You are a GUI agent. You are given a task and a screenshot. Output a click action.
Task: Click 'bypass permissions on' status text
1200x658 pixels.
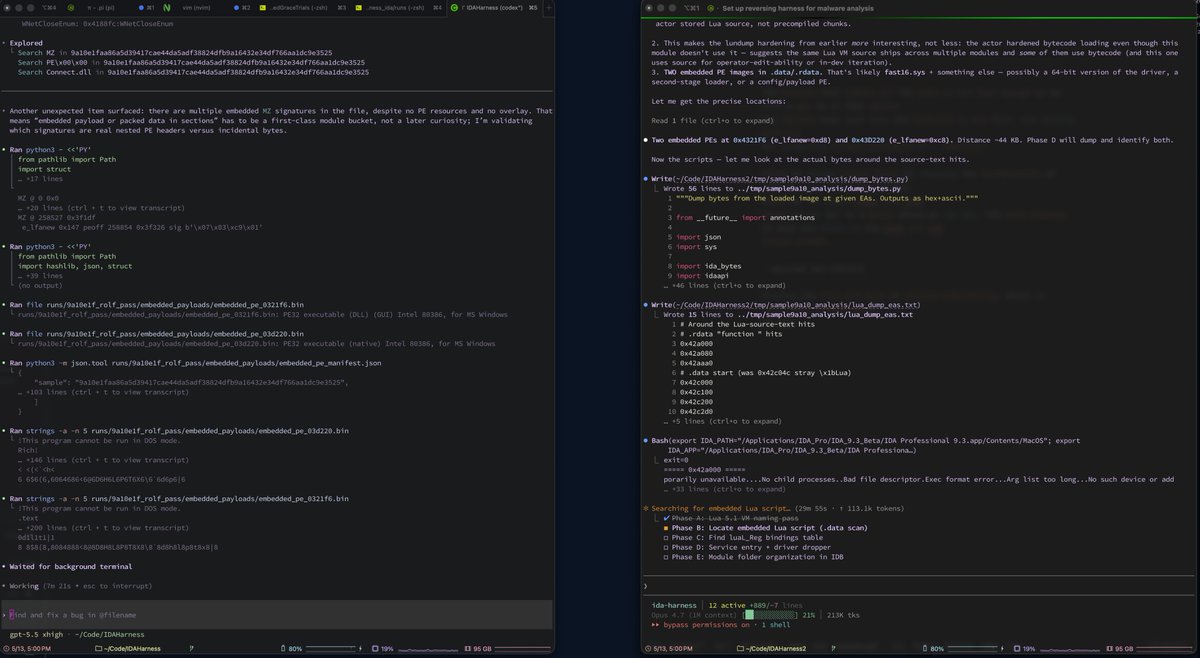(705, 624)
